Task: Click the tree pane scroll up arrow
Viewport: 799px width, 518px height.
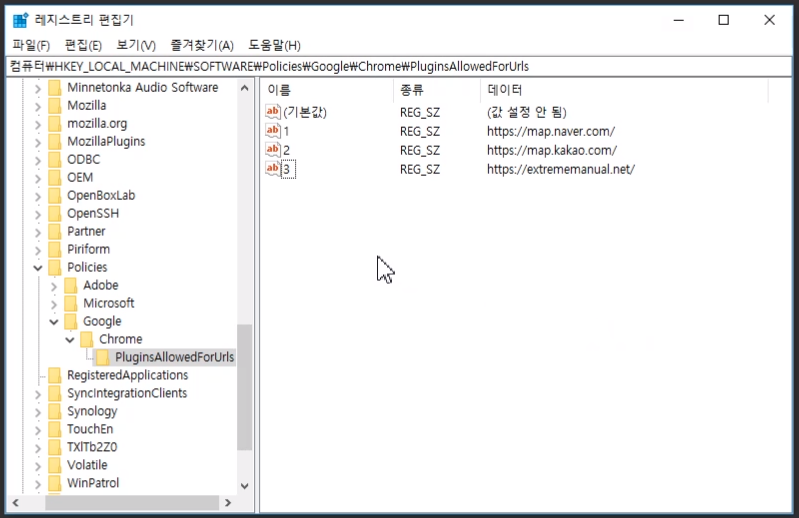Action: coord(245,88)
